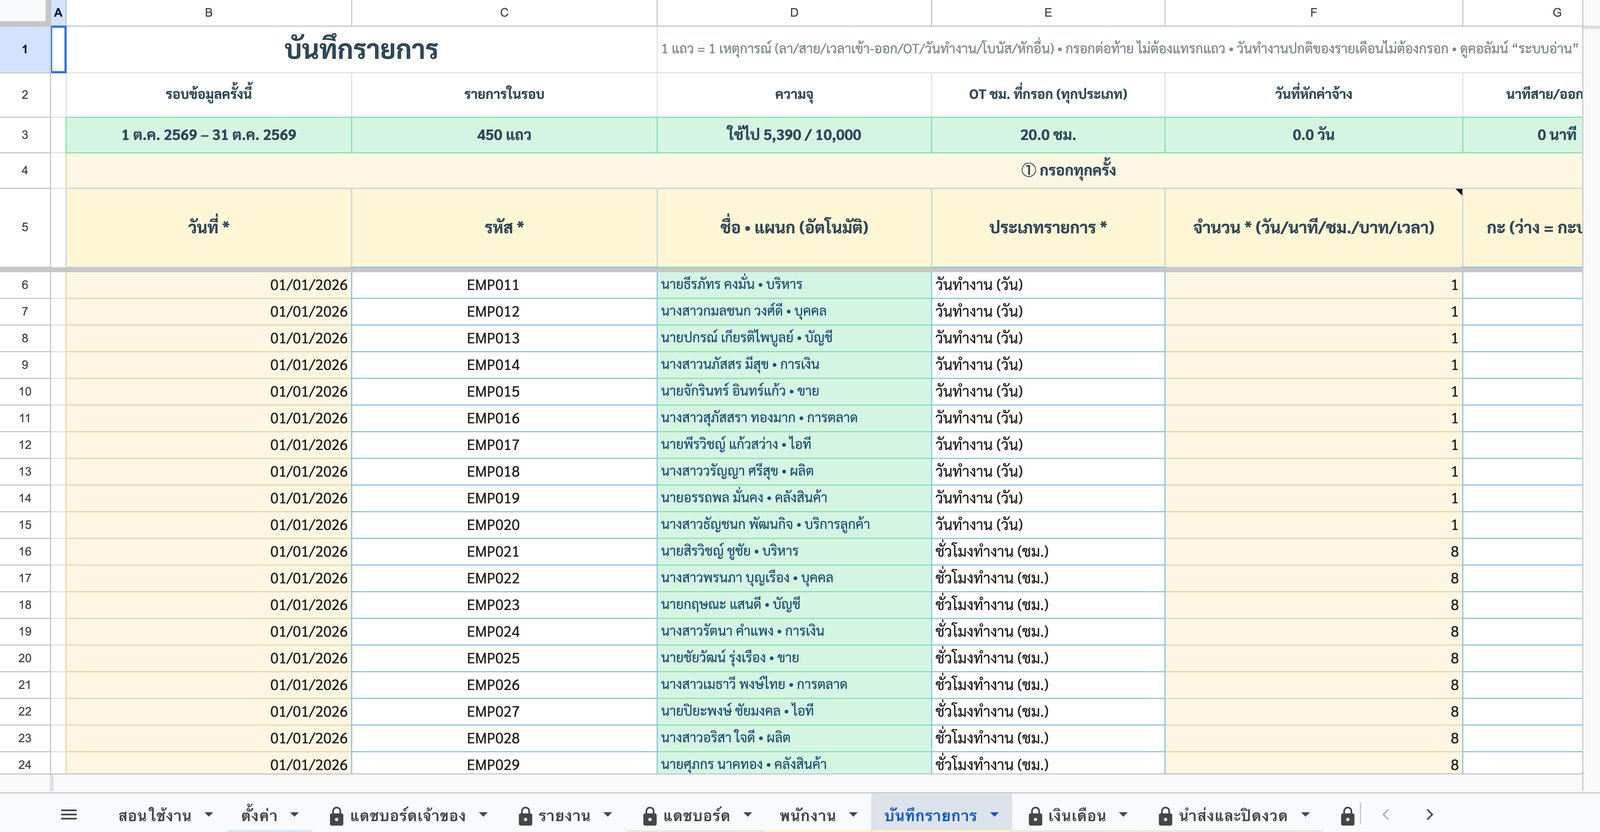Click the ① กรอกทุกครั้ง section banner
The width and height of the screenshot is (1600, 832).
click(1068, 171)
